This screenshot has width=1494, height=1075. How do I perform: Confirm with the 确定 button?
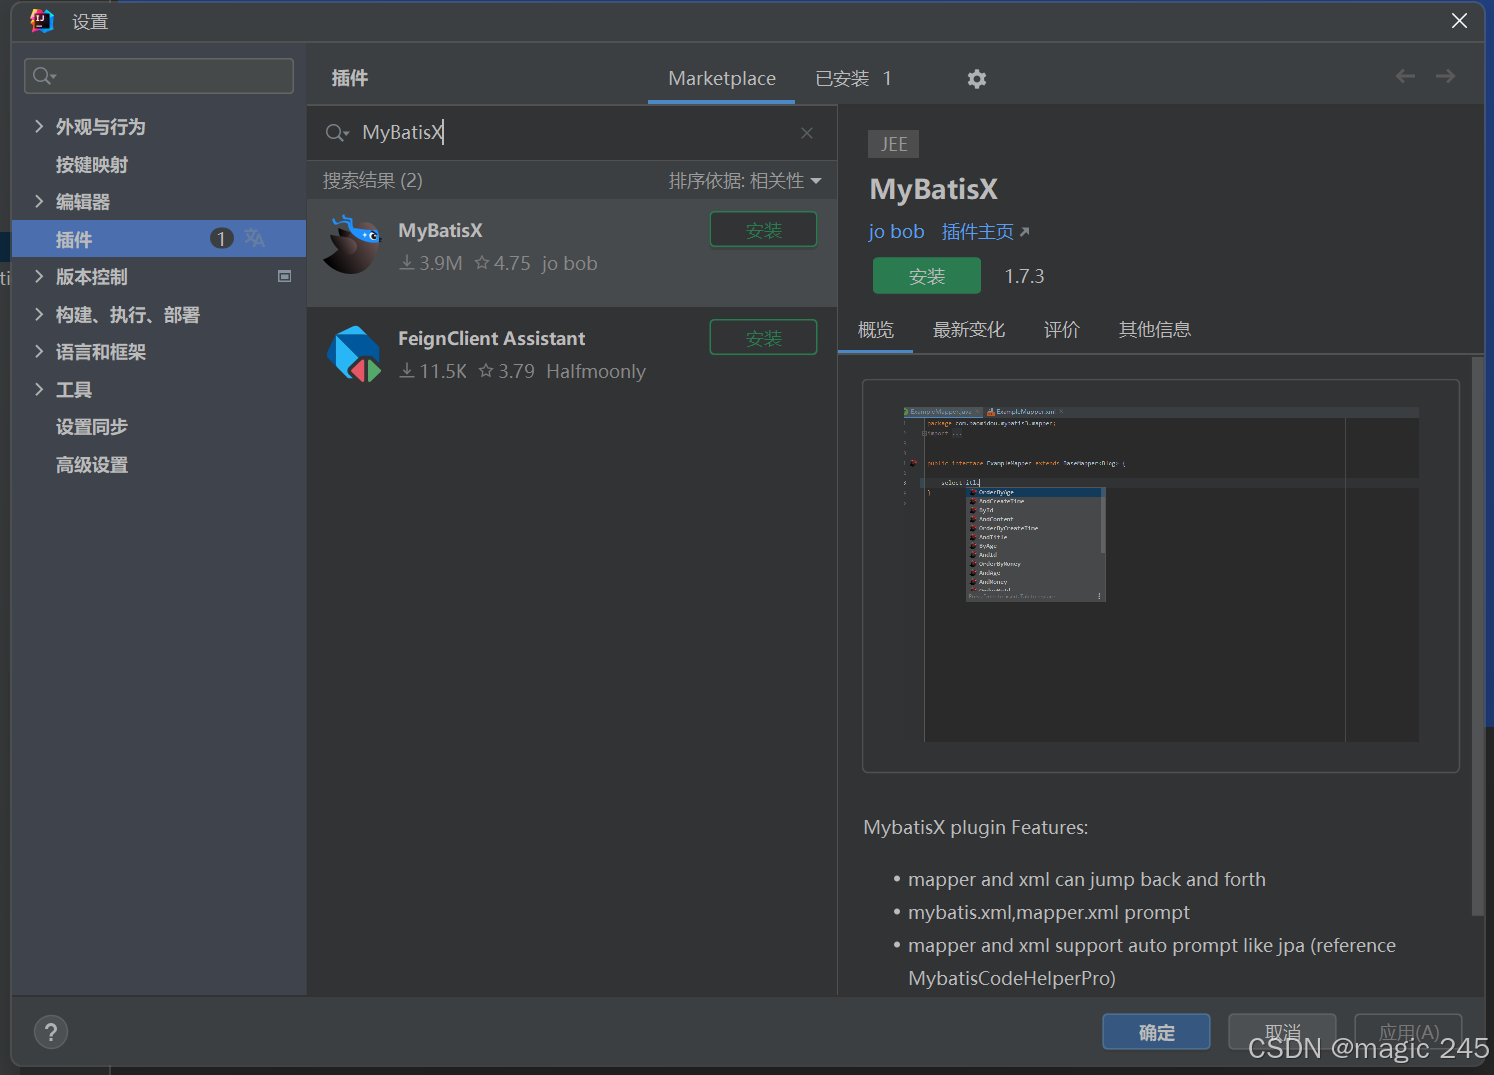pos(1156,1032)
